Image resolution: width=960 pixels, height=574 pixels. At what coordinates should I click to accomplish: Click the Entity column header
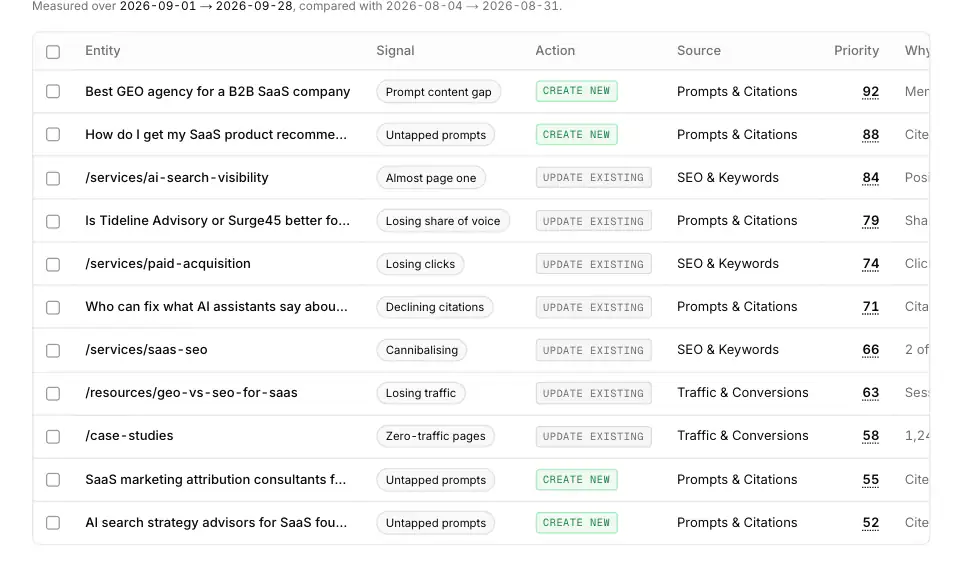tap(103, 51)
